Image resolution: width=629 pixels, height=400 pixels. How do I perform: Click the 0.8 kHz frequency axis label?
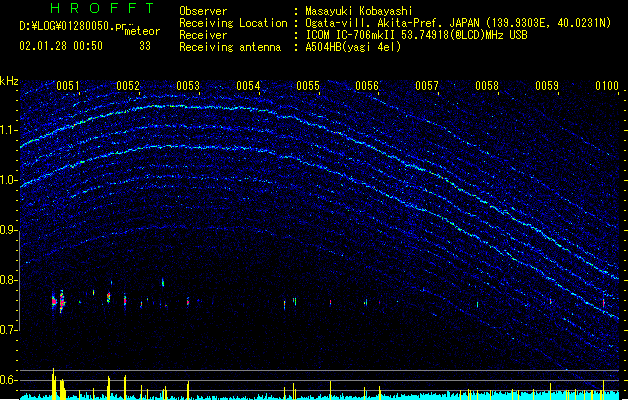pos(9,280)
